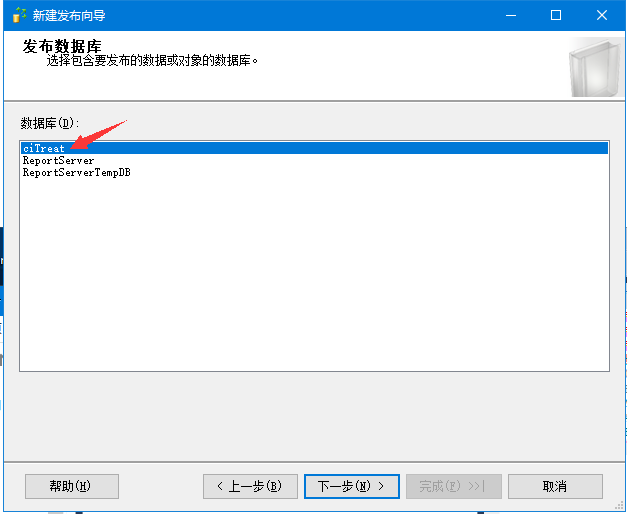Screen dimensions: 627x514
Task: Select the ReportServer database
Action: (314, 160)
